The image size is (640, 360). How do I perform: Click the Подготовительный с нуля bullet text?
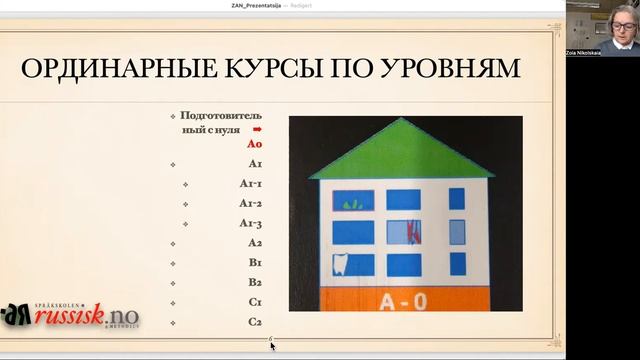click(221, 123)
